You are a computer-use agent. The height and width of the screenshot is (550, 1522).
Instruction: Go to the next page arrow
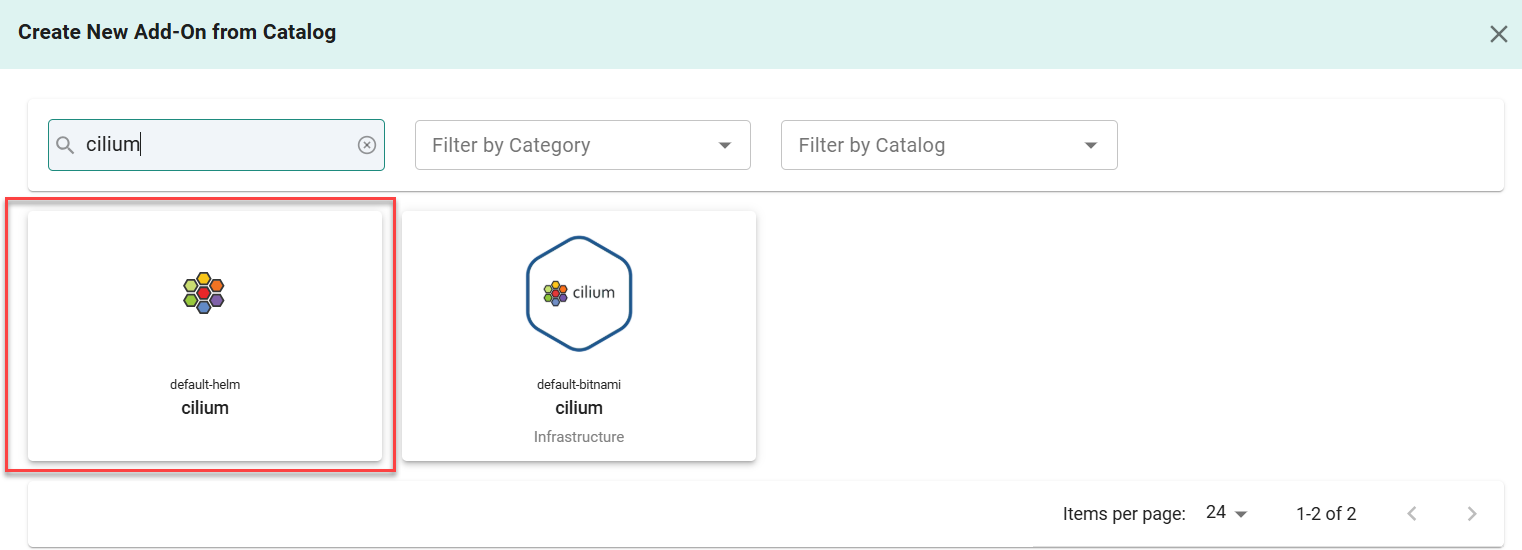1471,514
